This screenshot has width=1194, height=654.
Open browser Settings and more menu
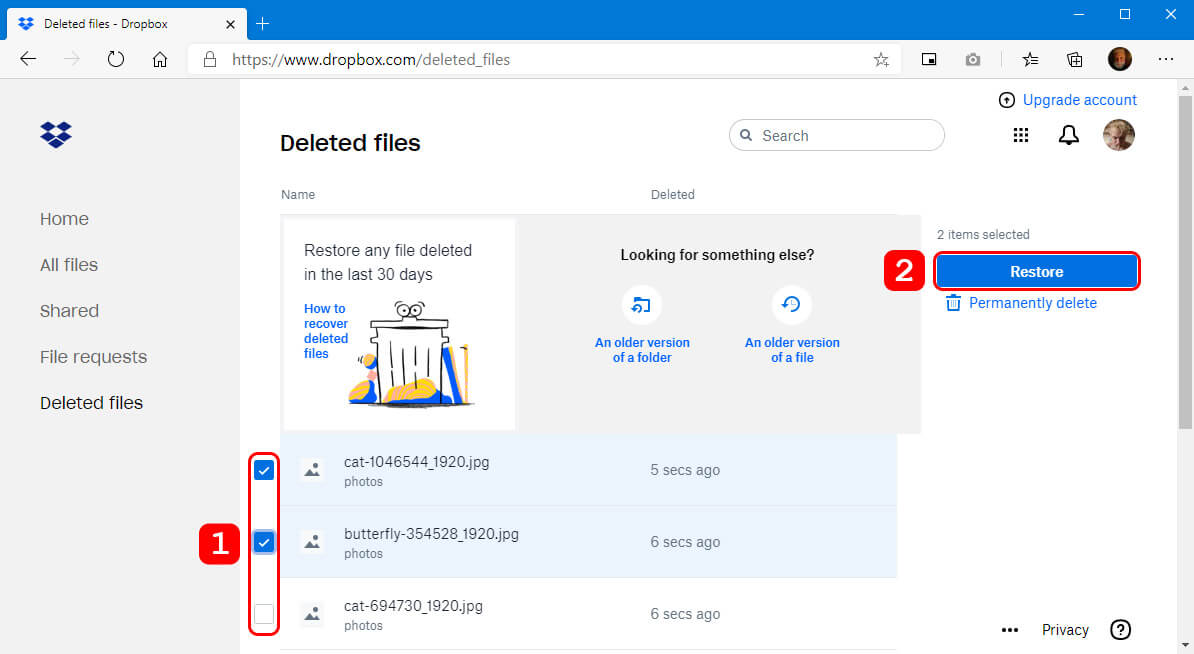1165,60
